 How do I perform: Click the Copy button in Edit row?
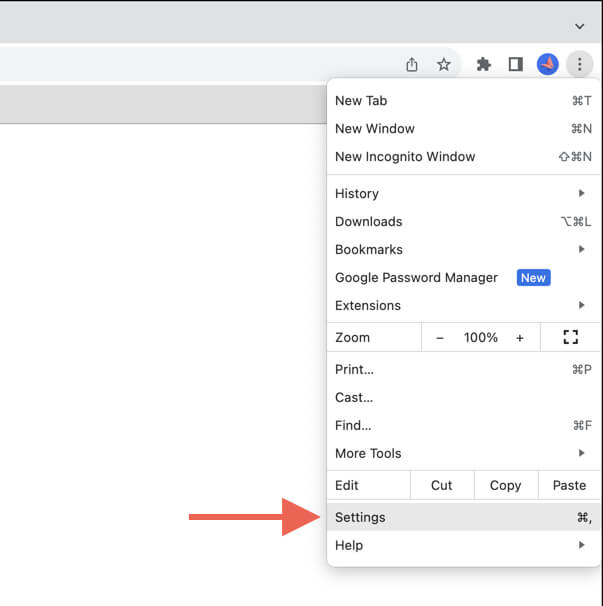505,485
